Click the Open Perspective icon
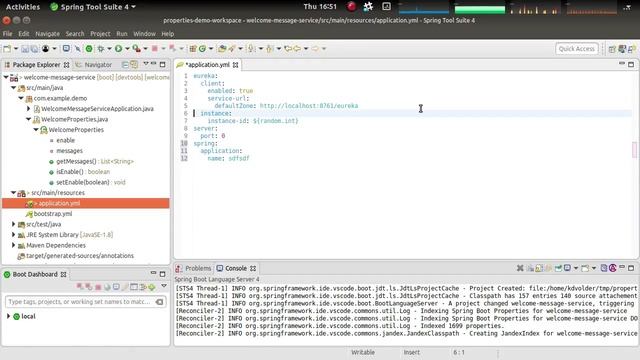 point(612,49)
